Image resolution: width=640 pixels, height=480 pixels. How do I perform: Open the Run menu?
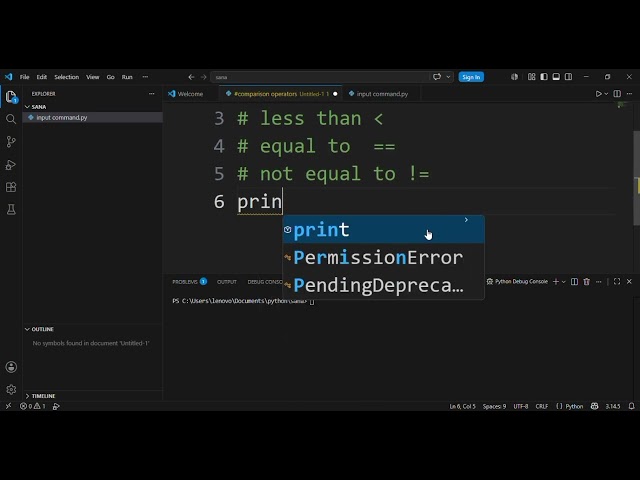pos(127,77)
